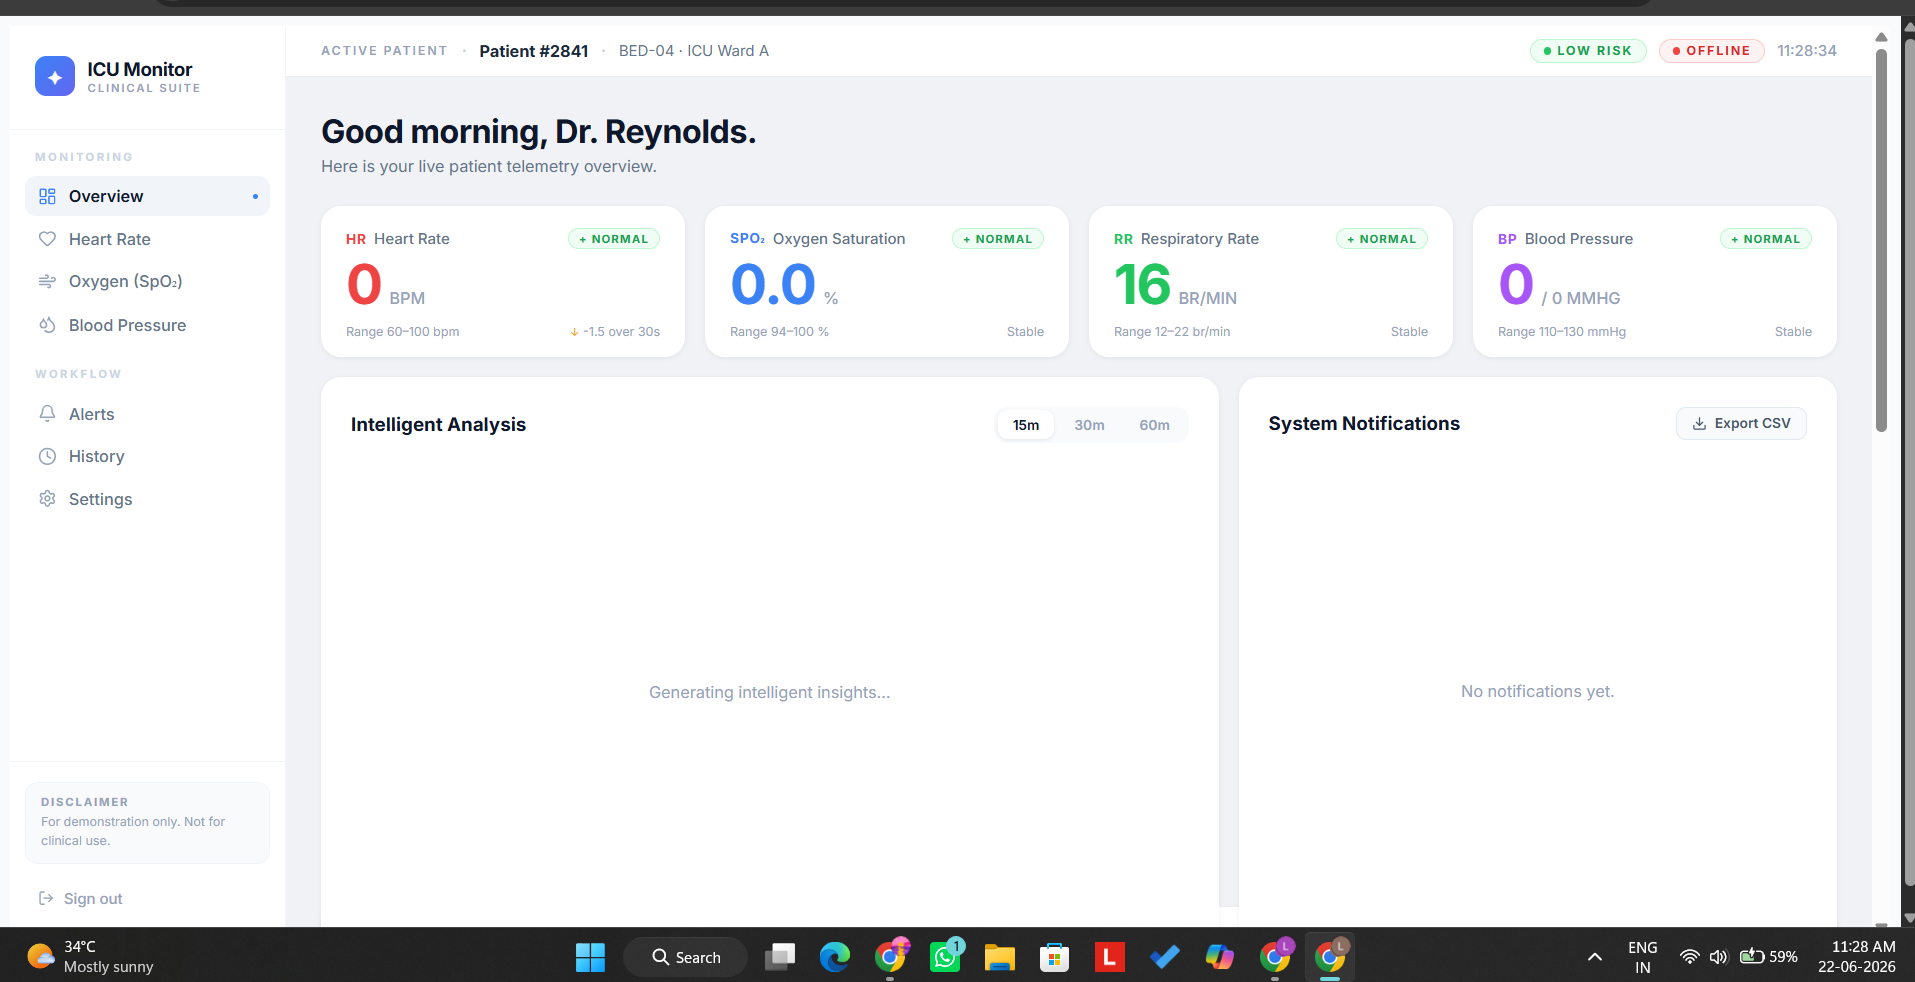Open Microsoft Store from taskbar
The height and width of the screenshot is (982, 1915).
(1054, 957)
